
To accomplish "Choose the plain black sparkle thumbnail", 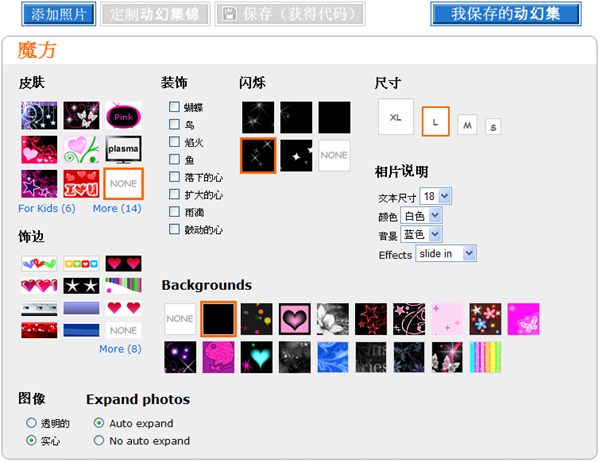I will [334, 117].
